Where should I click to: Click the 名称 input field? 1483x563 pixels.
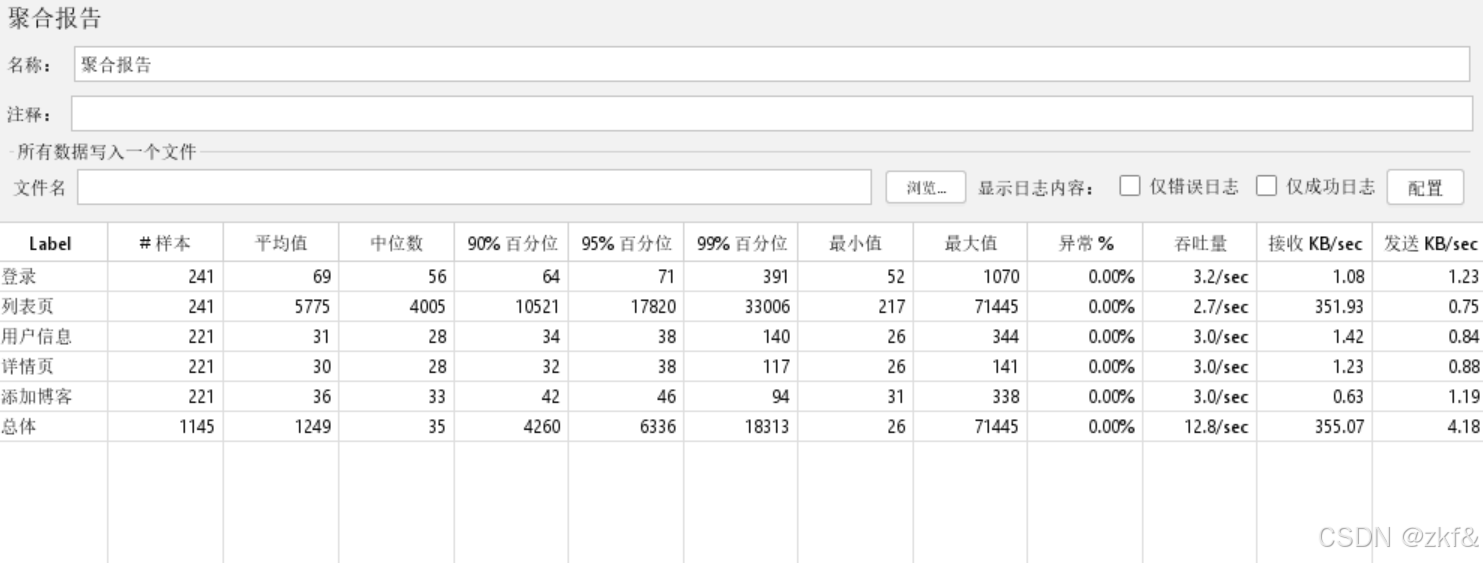click(x=772, y=64)
